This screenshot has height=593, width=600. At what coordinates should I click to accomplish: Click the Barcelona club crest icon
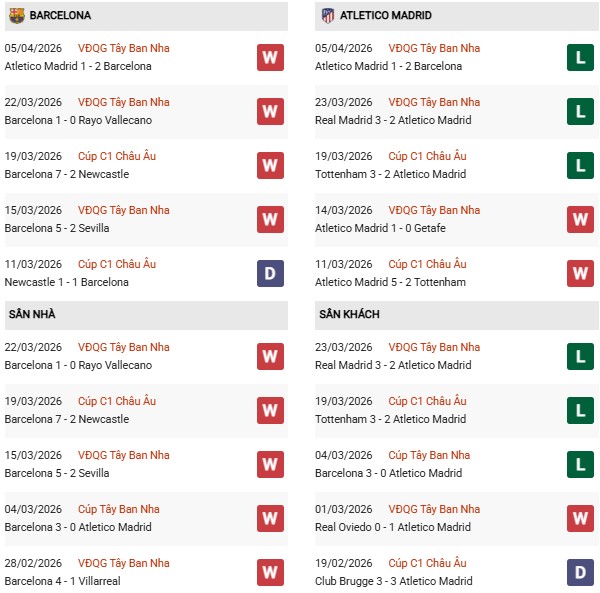tap(16, 15)
